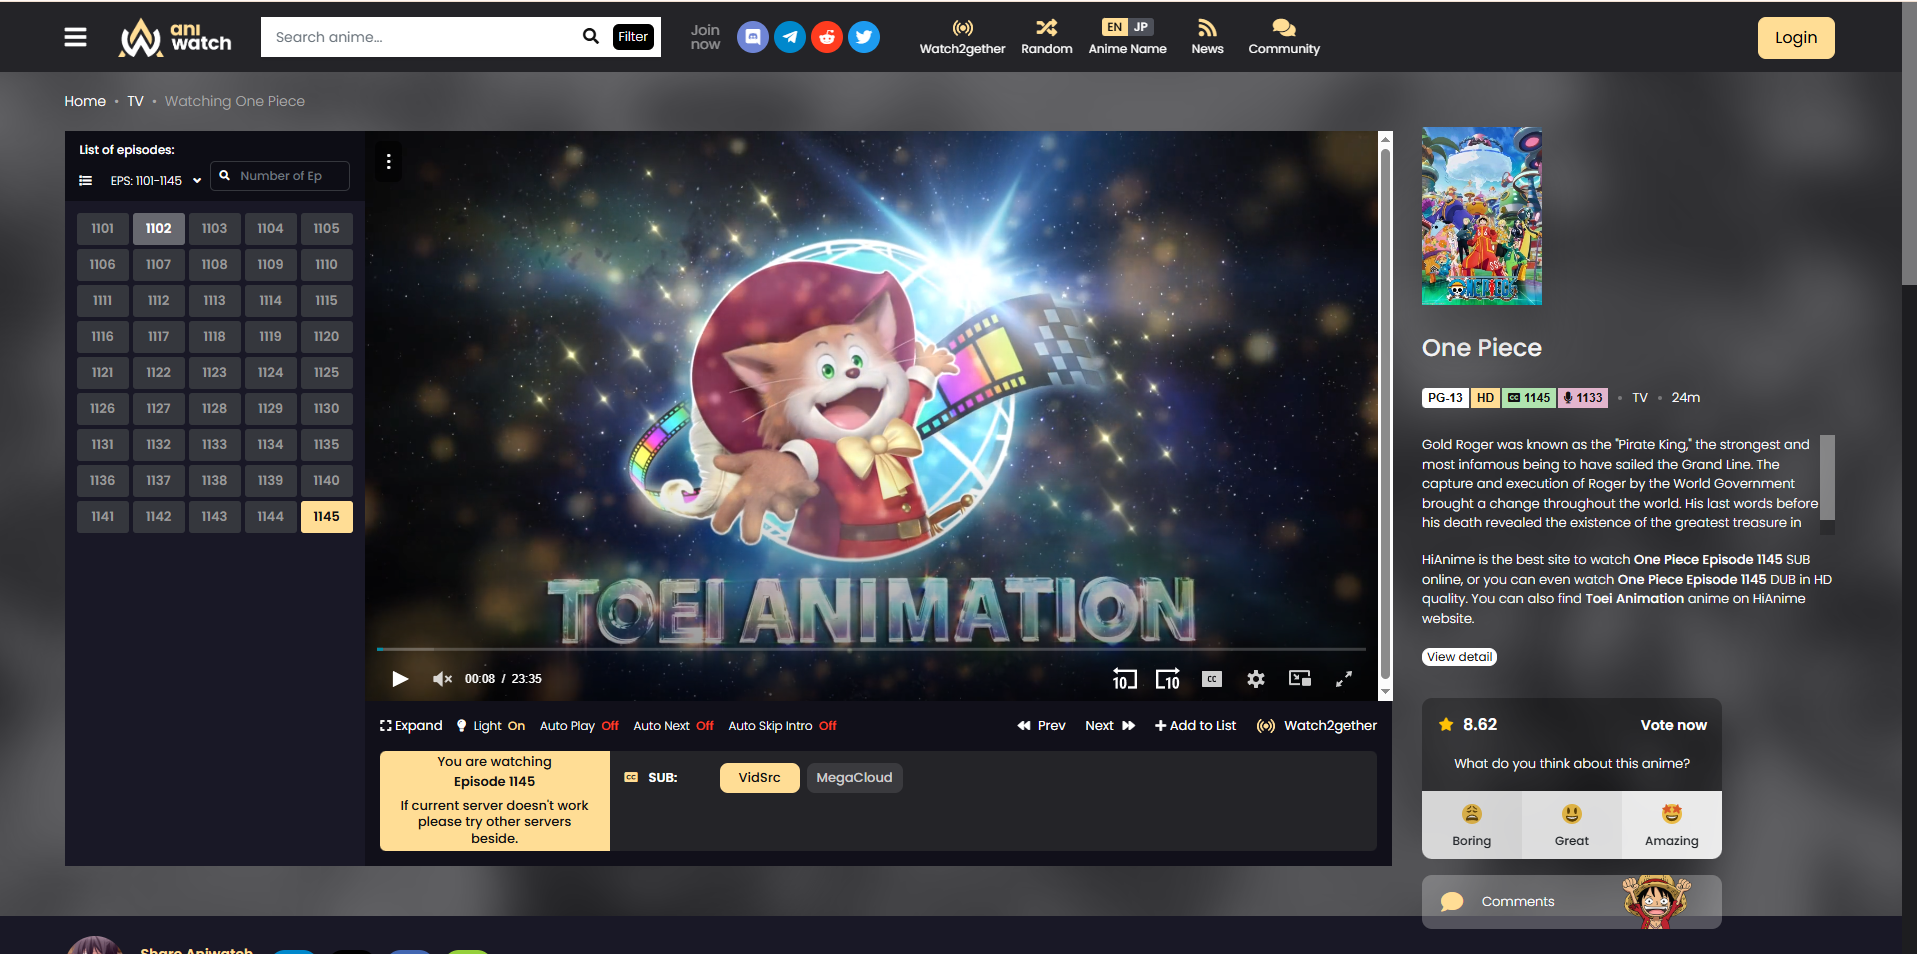Open the search Filter options
This screenshot has width=1917, height=954.
632,37
